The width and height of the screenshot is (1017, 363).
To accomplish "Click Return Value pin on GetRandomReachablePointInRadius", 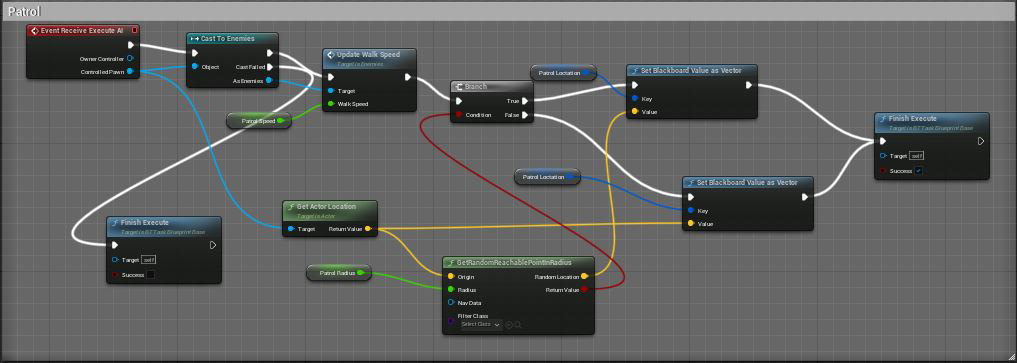I will tap(584, 290).
